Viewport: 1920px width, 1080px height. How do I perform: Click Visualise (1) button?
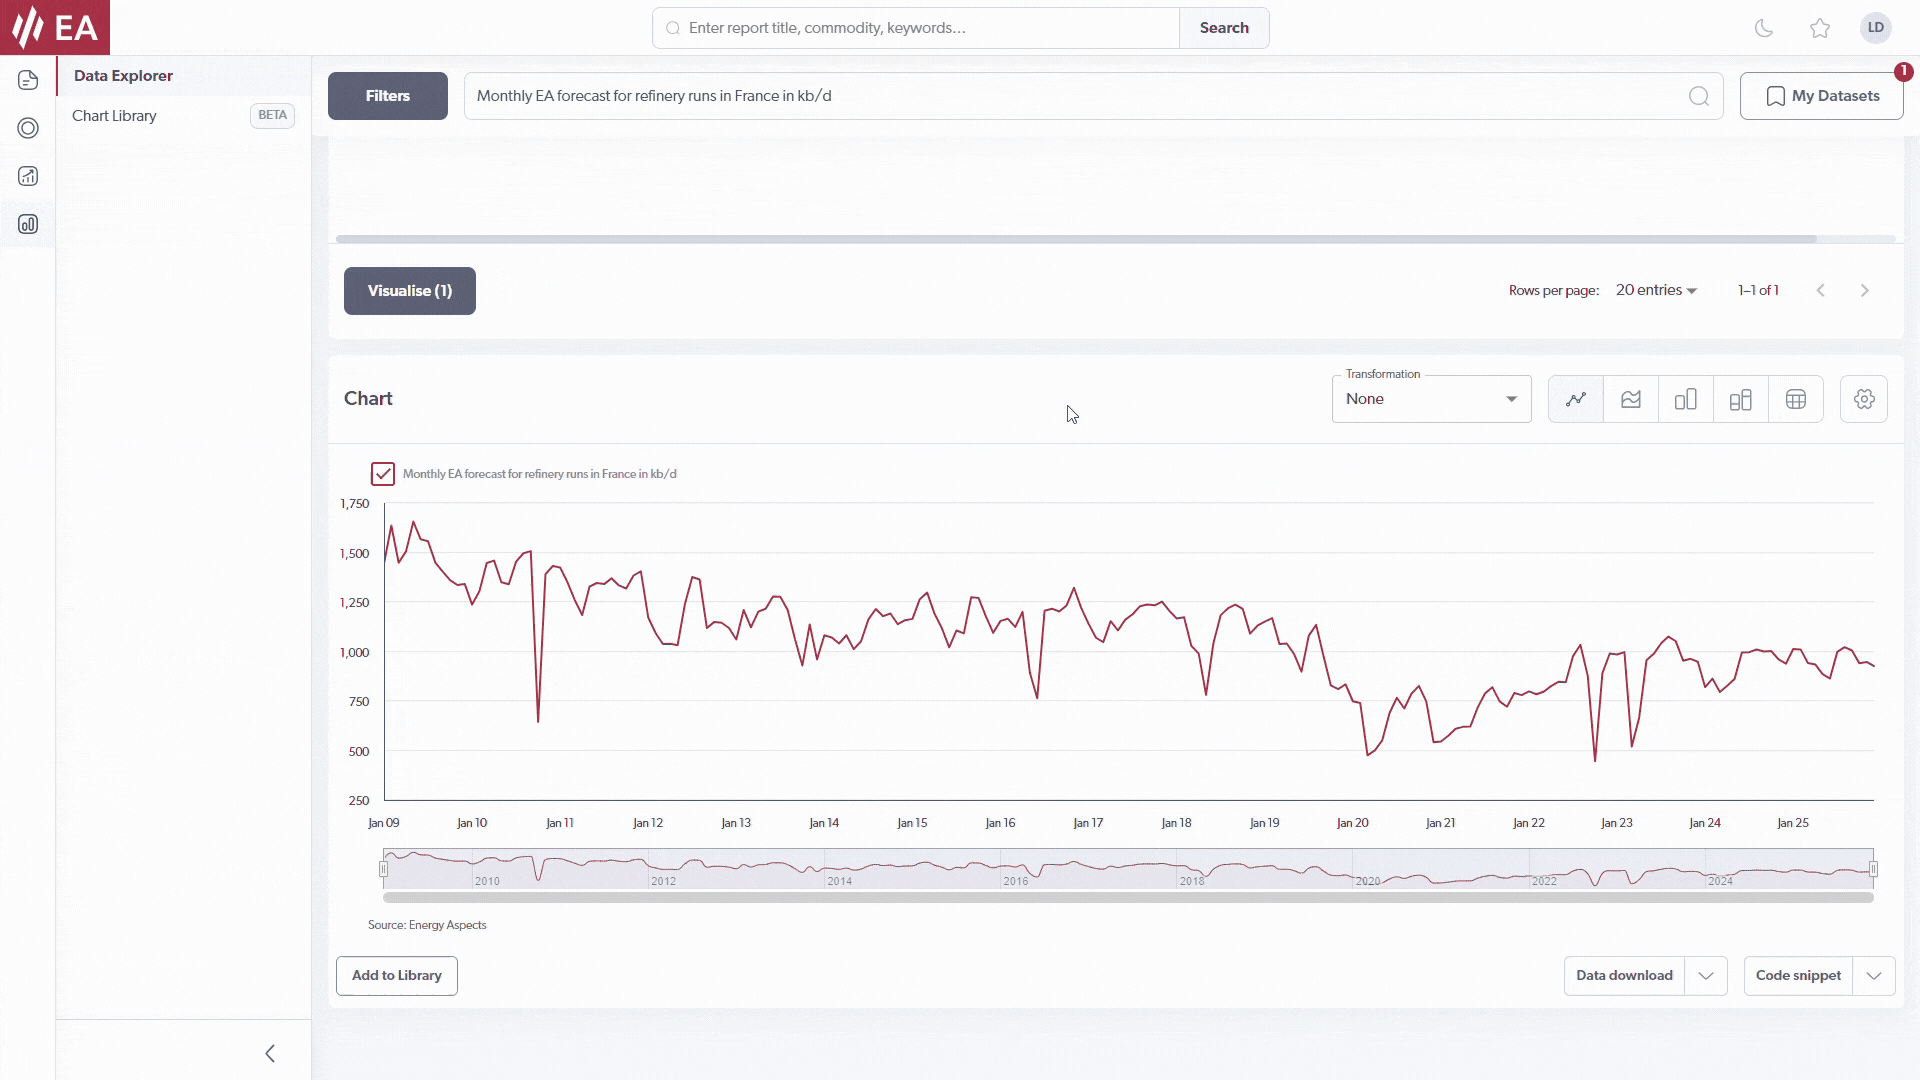pyautogui.click(x=410, y=291)
